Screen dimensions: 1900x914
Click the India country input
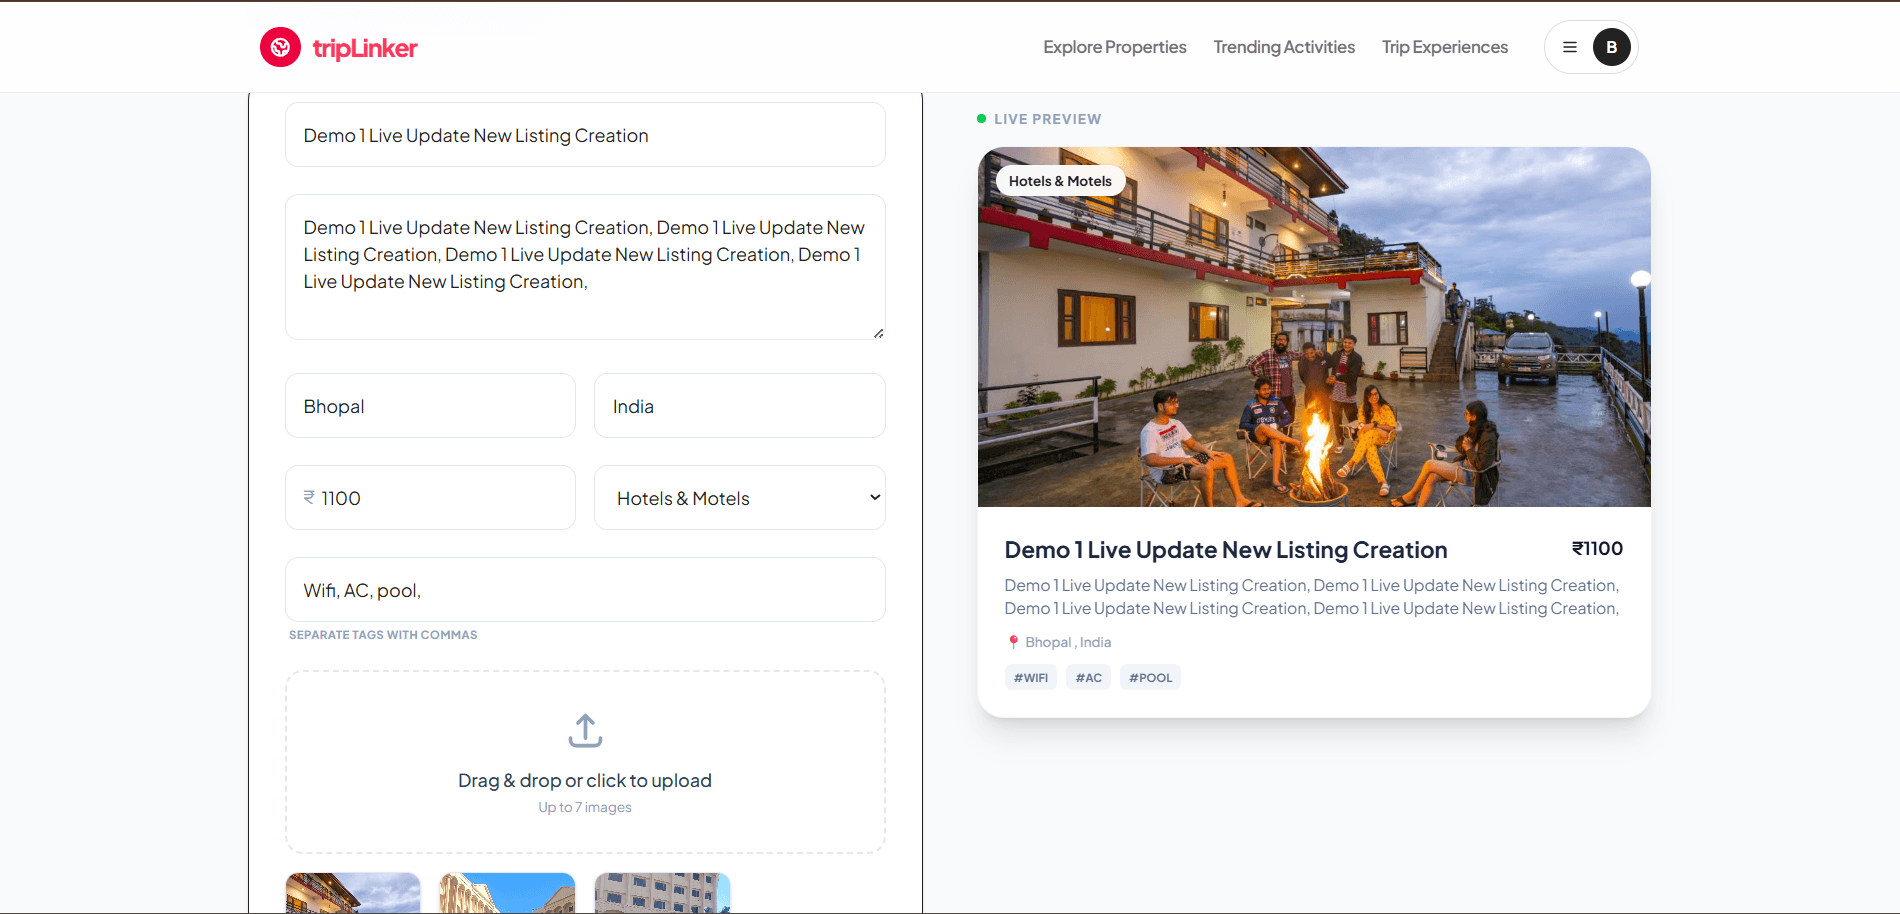tap(740, 406)
